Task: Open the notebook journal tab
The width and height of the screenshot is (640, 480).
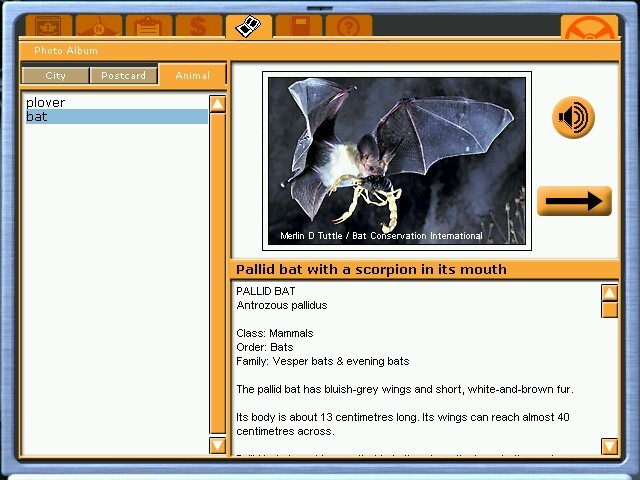Action: pos(299,26)
